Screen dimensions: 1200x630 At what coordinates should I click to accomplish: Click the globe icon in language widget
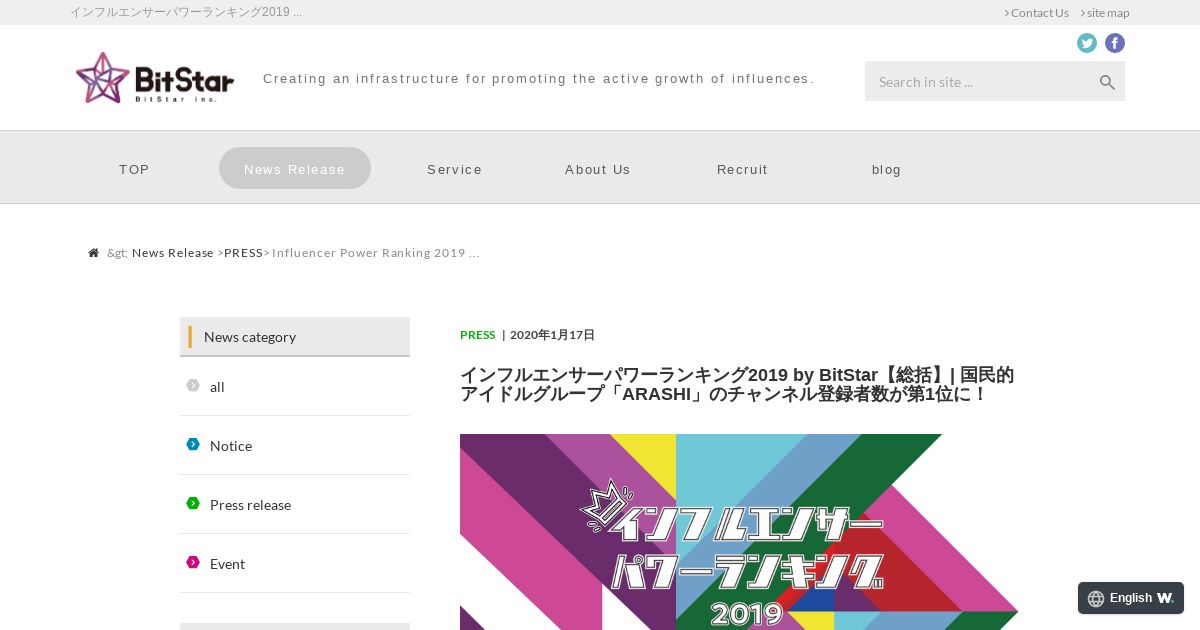1096,598
